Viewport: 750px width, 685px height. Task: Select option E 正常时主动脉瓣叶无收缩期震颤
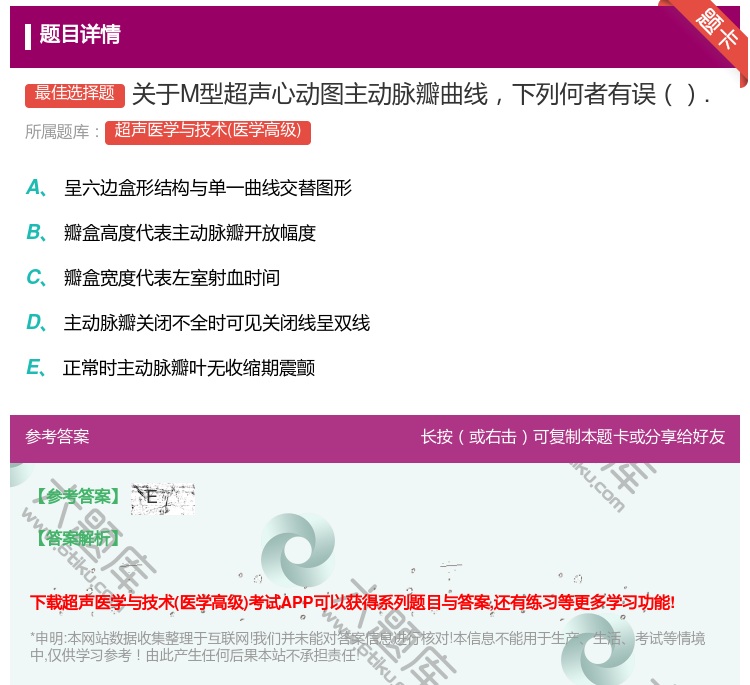(x=171, y=368)
